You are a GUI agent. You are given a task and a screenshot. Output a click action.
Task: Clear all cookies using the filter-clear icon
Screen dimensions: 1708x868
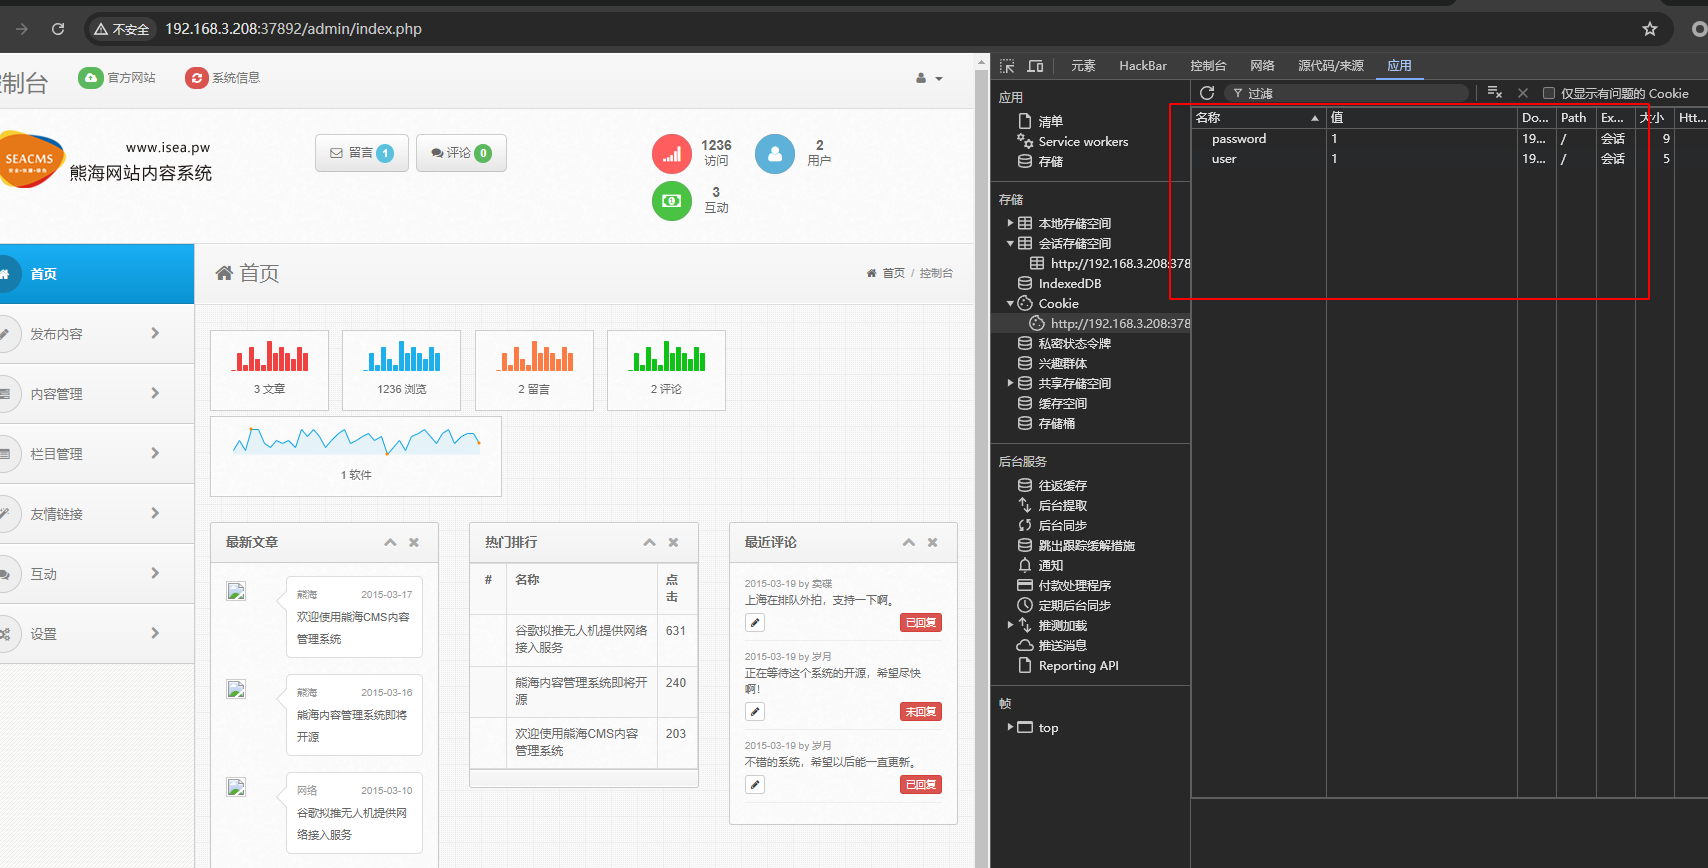[1495, 93]
